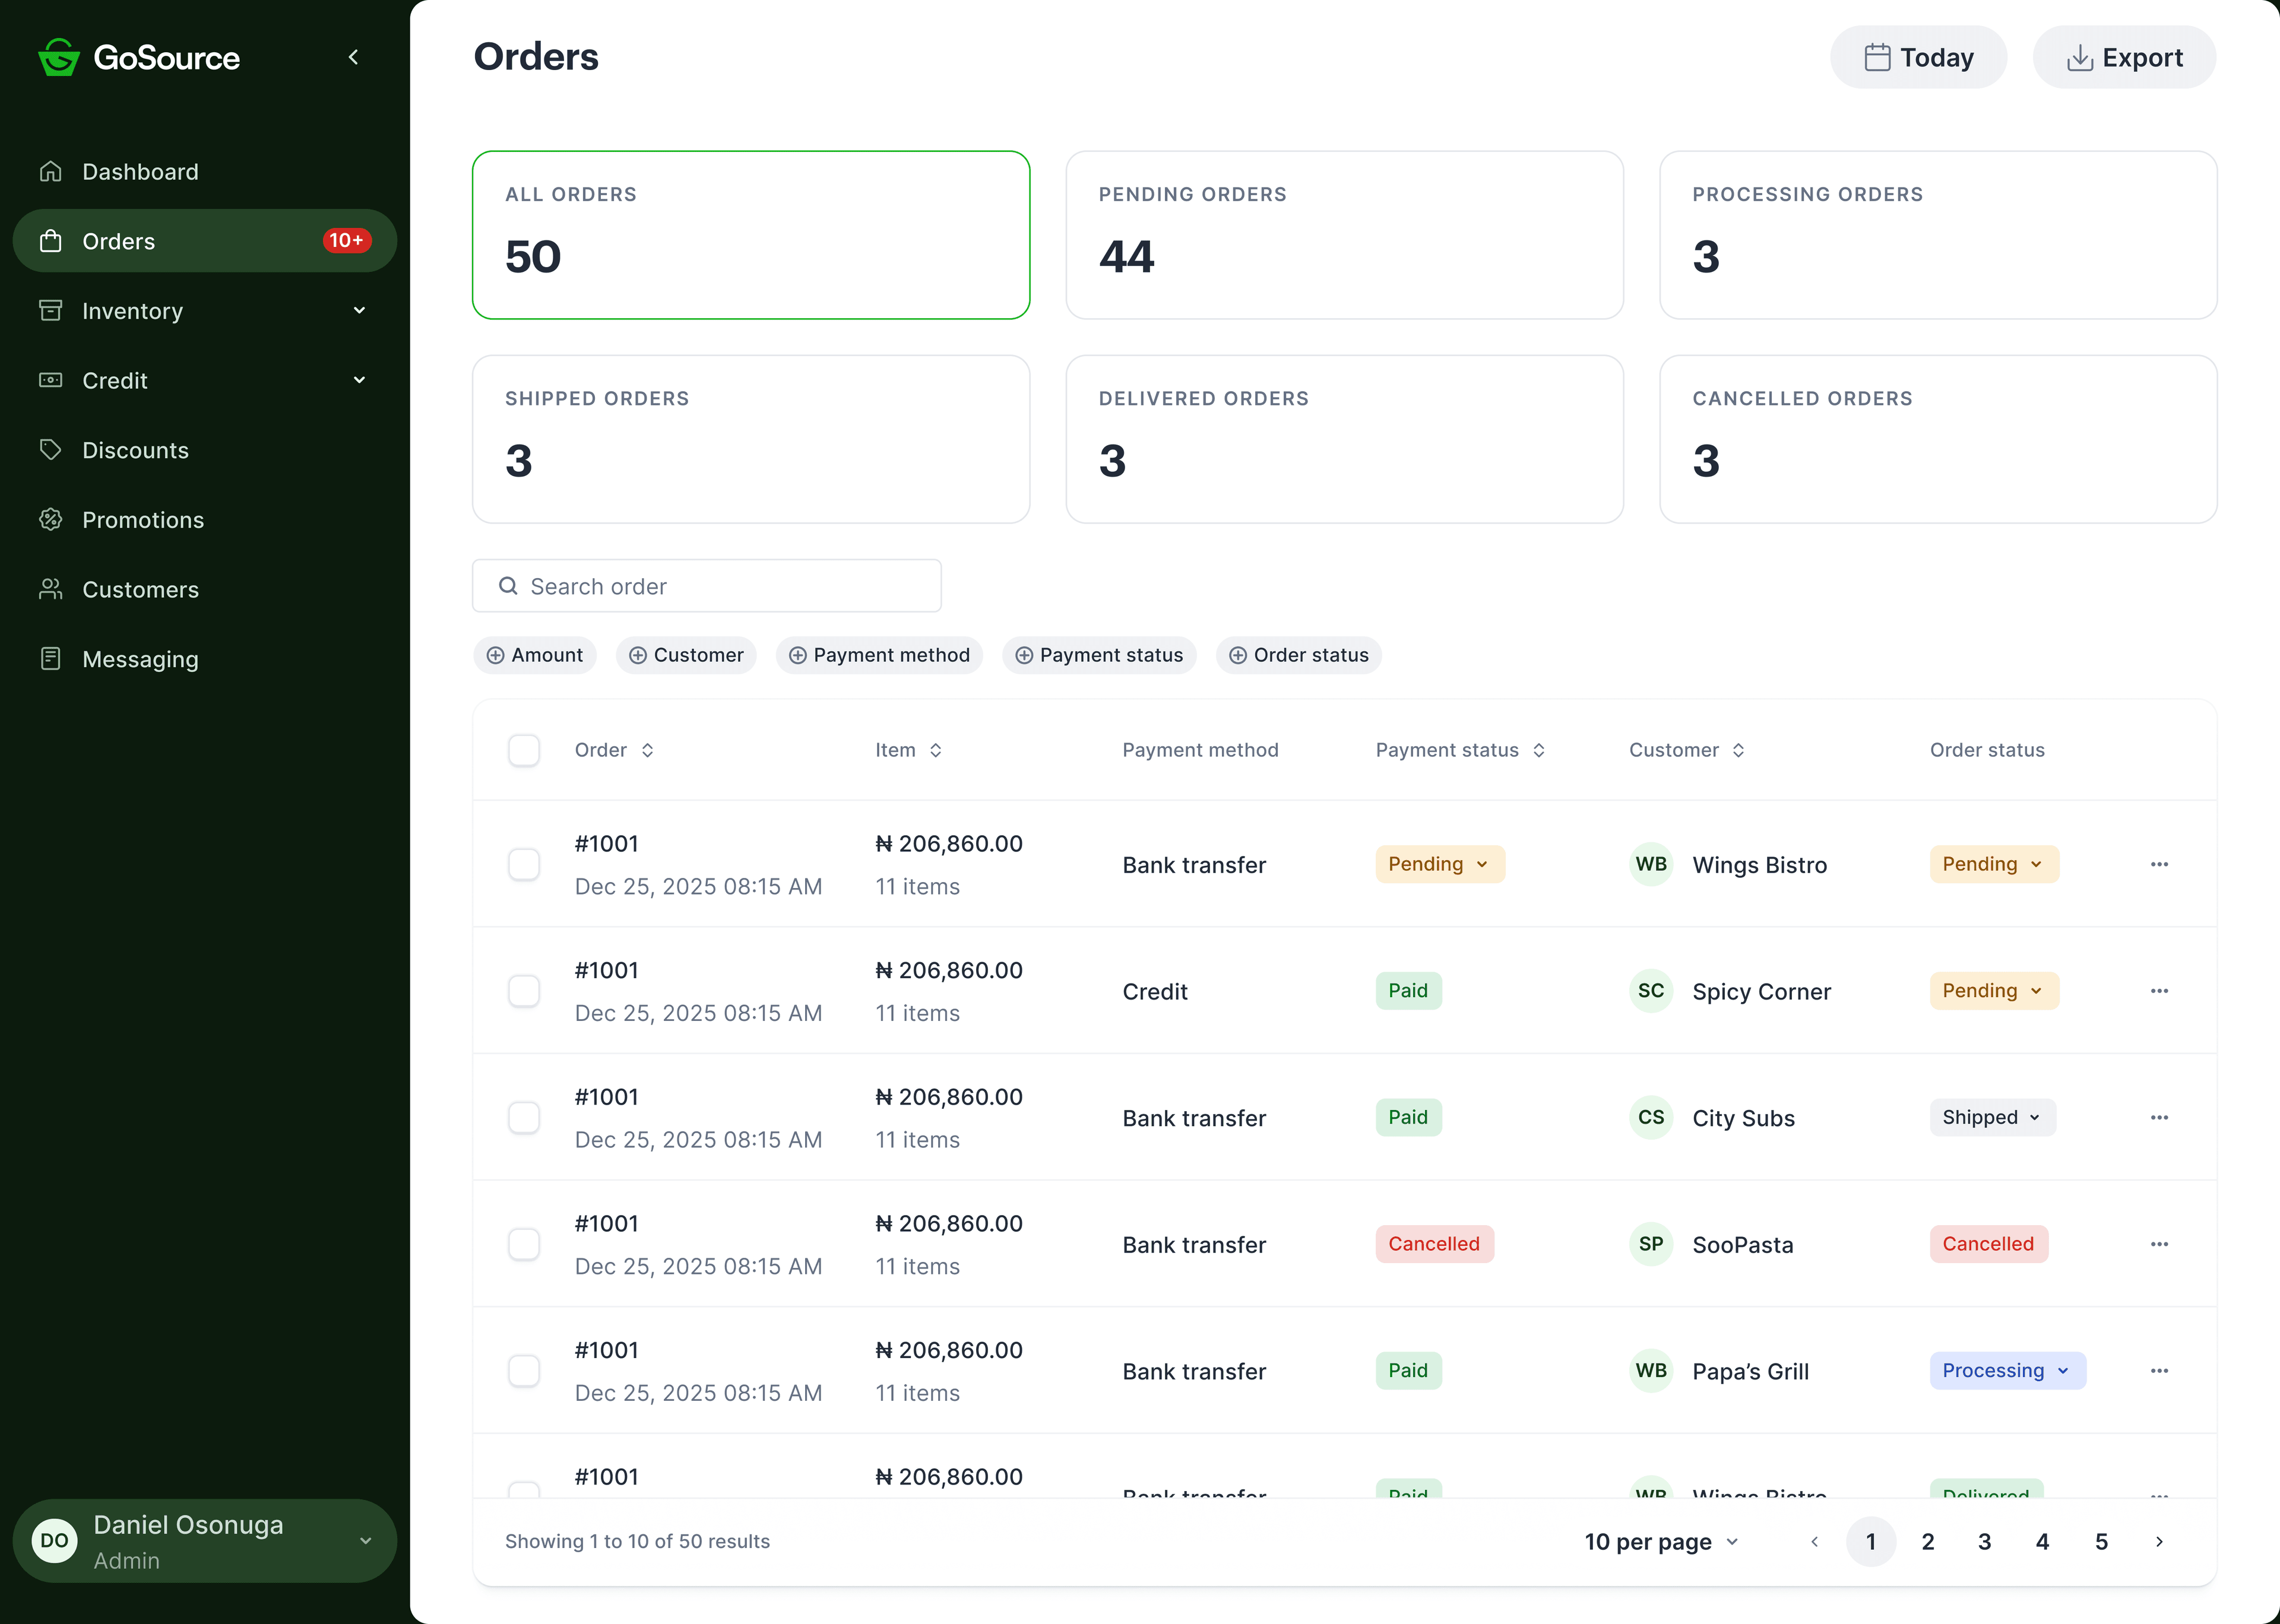2280x1624 pixels.
Task: Click the Search order field
Action: pyautogui.click(x=707, y=586)
